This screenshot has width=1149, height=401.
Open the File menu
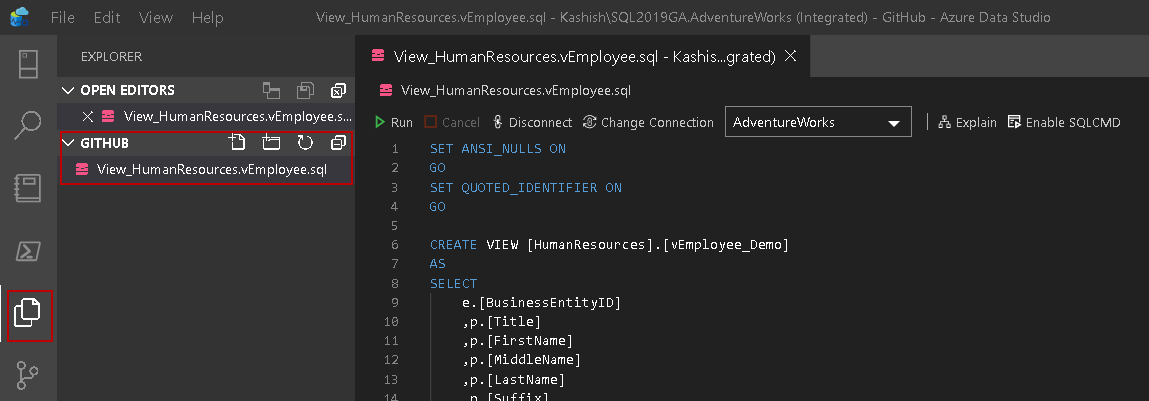point(62,18)
